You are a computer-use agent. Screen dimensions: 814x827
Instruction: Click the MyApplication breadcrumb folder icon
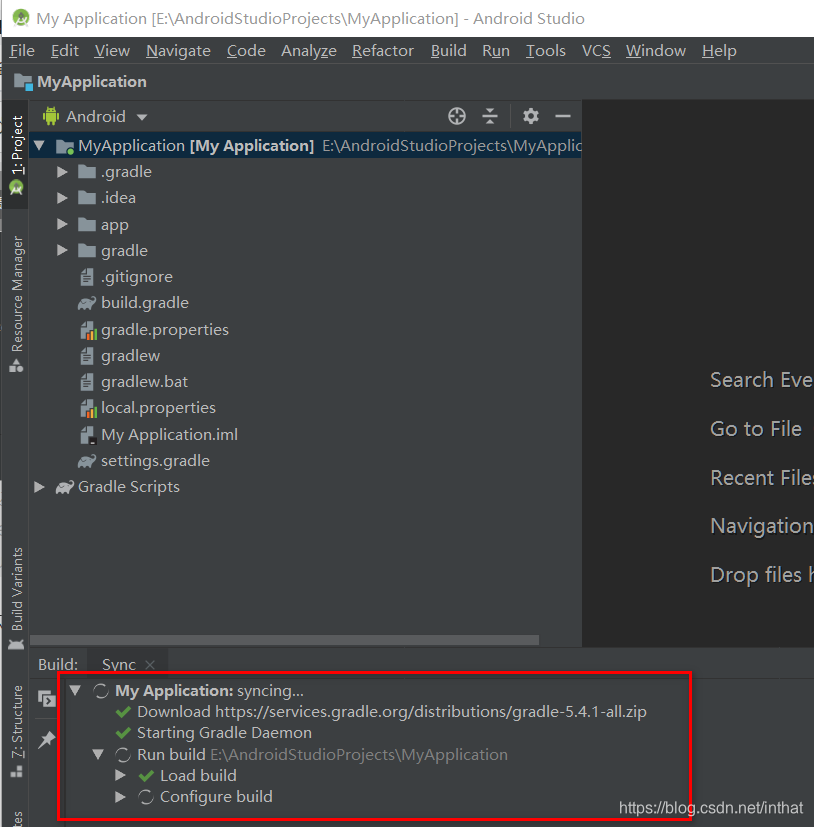(23, 82)
